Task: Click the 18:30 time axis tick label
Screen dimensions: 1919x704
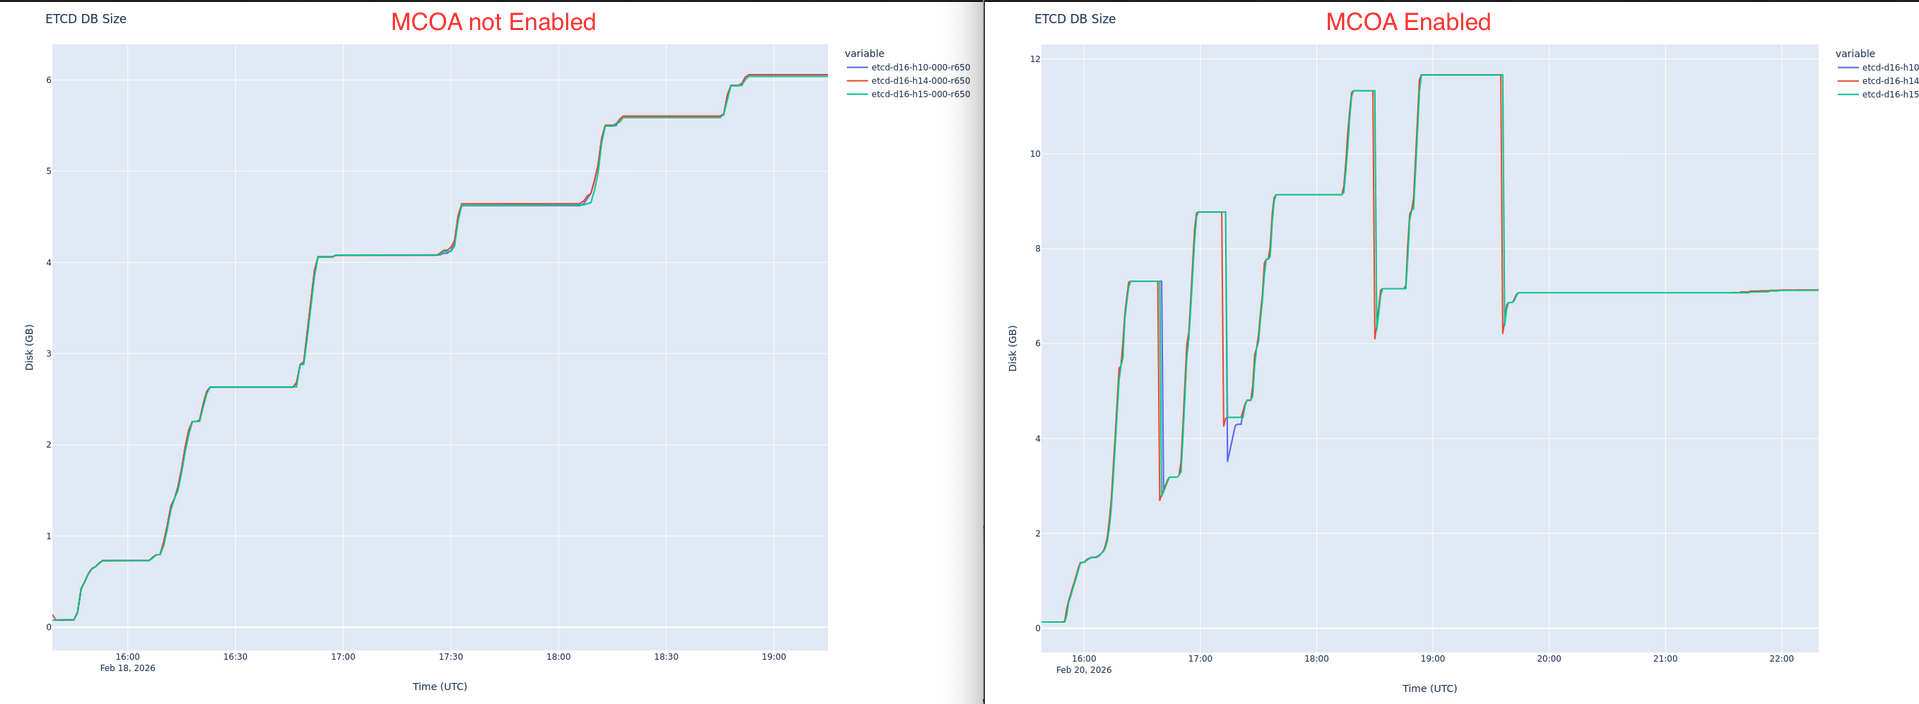Action: 666,657
